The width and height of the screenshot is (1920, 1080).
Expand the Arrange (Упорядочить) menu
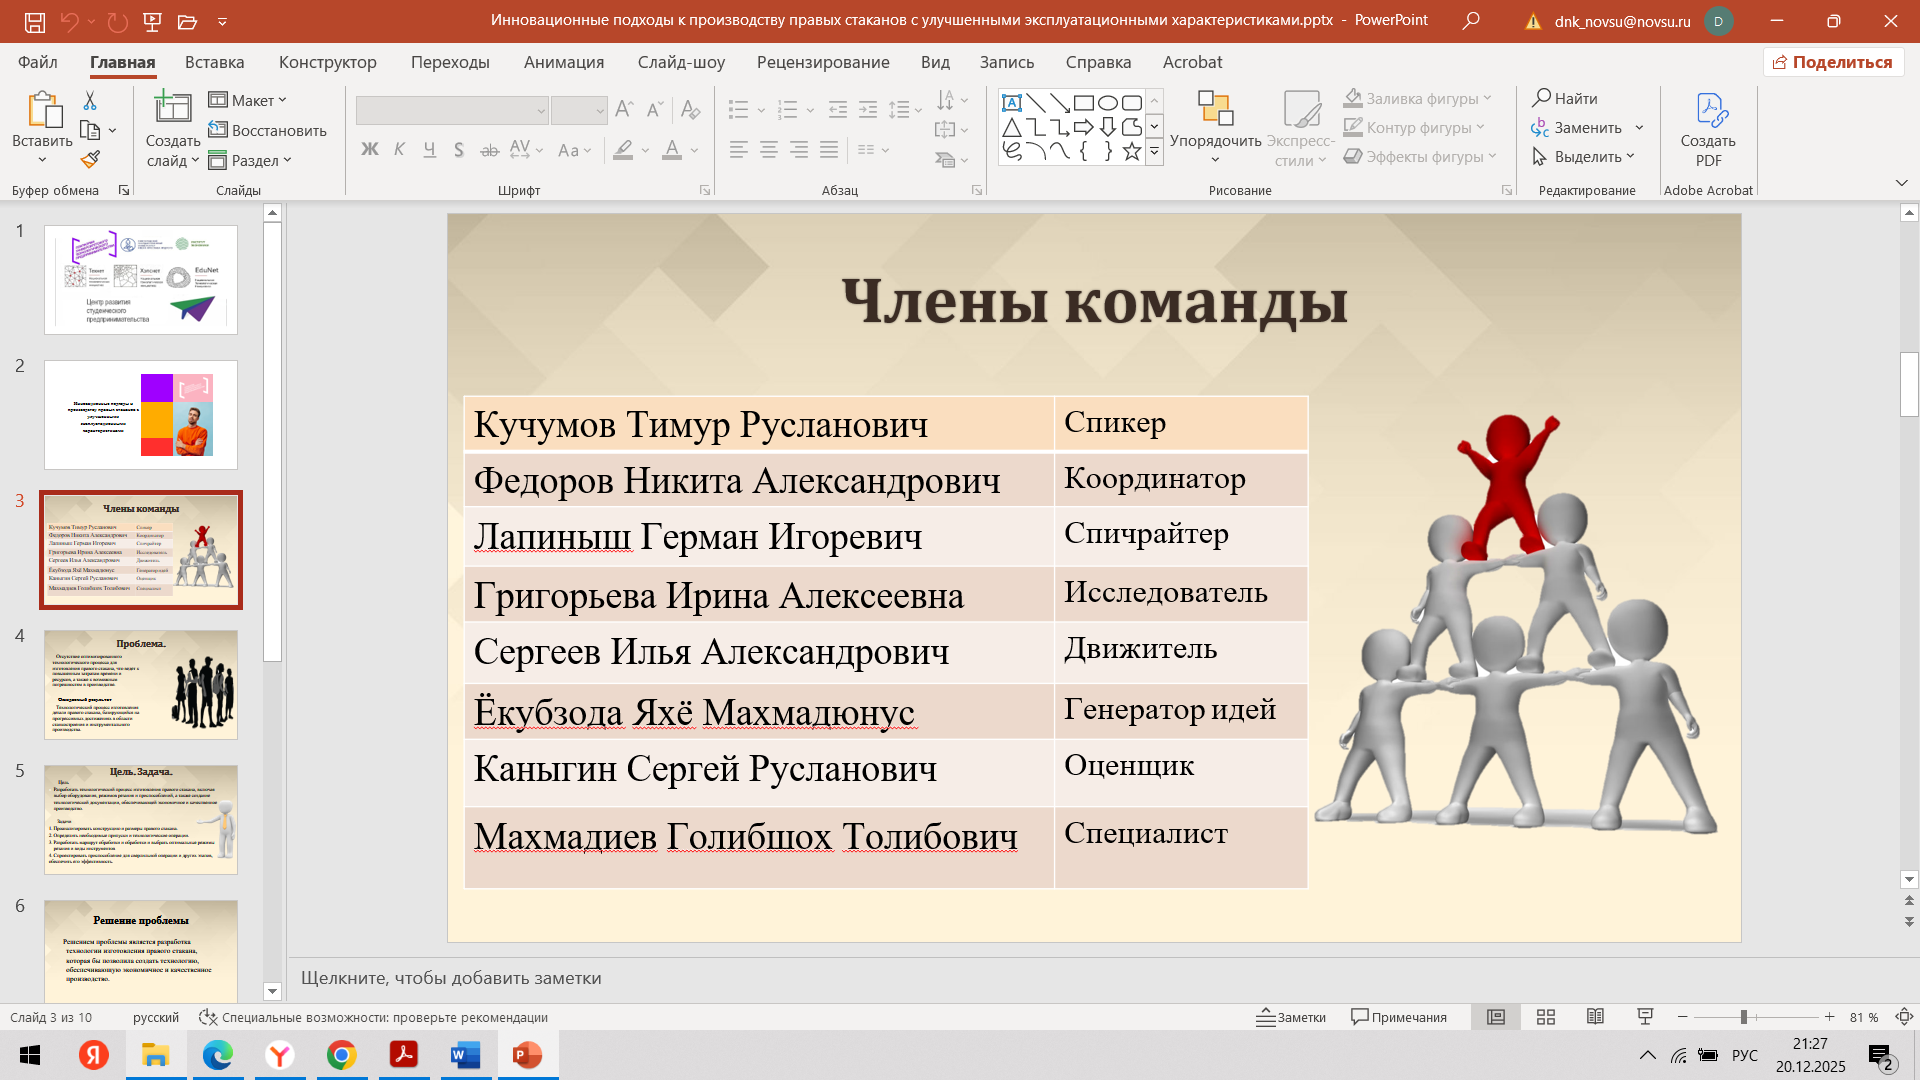coord(1215,141)
